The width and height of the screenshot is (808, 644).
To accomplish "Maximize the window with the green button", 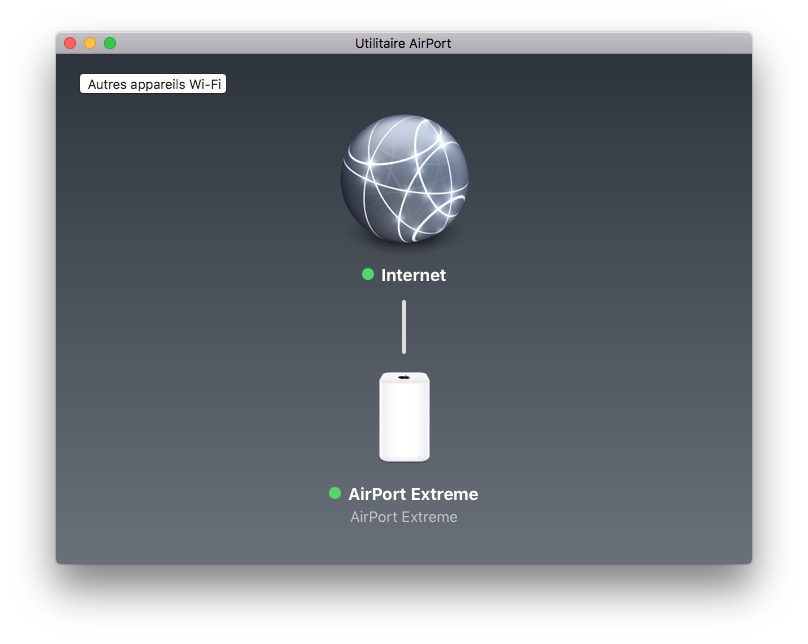I will pyautogui.click(x=110, y=43).
